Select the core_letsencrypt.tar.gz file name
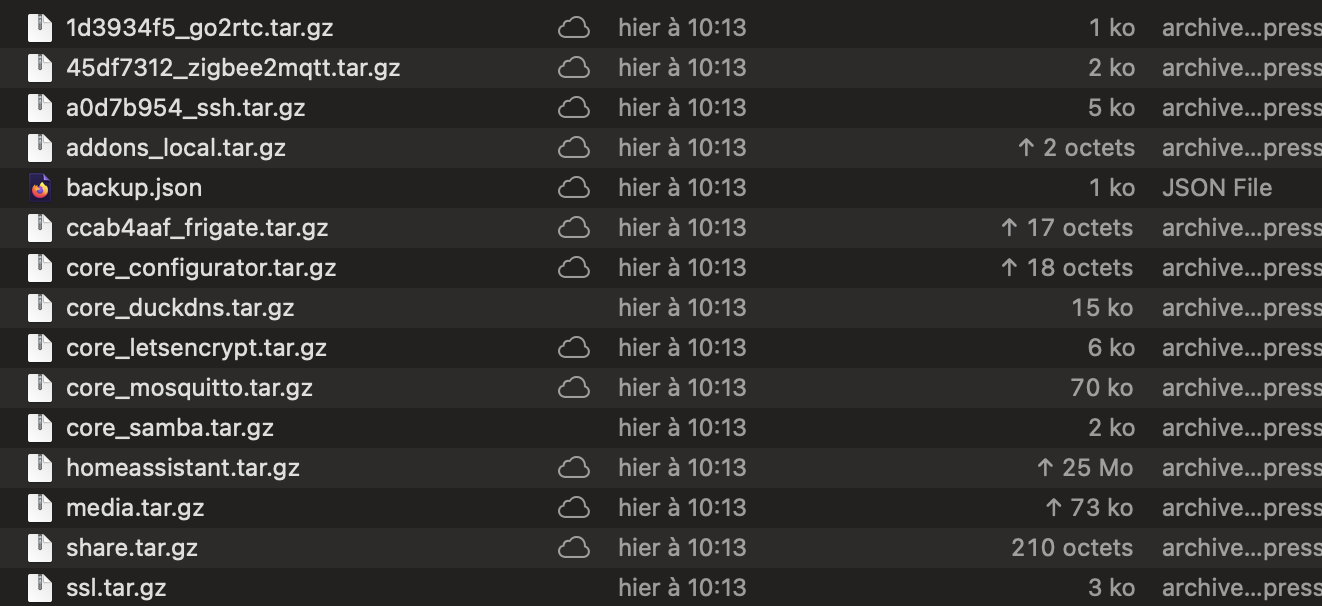 pyautogui.click(x=196, y=348)
